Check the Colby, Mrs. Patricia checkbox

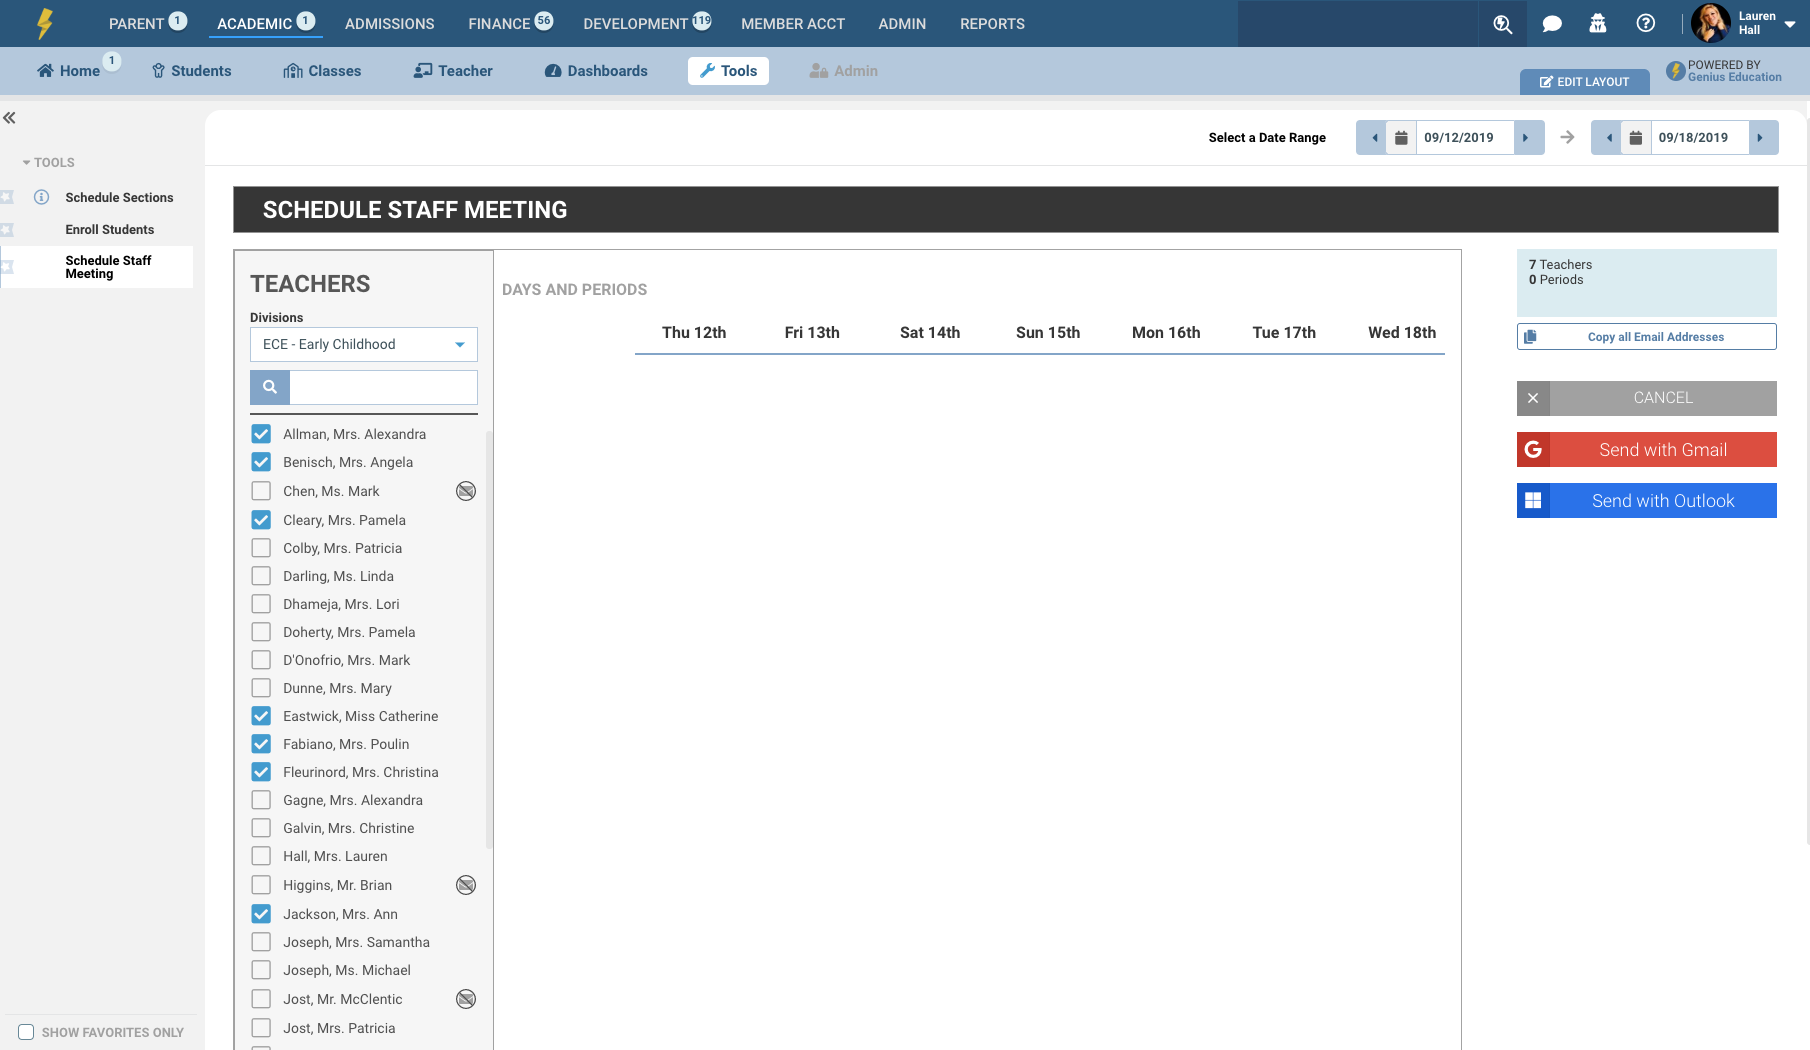[x=261, y=548]
